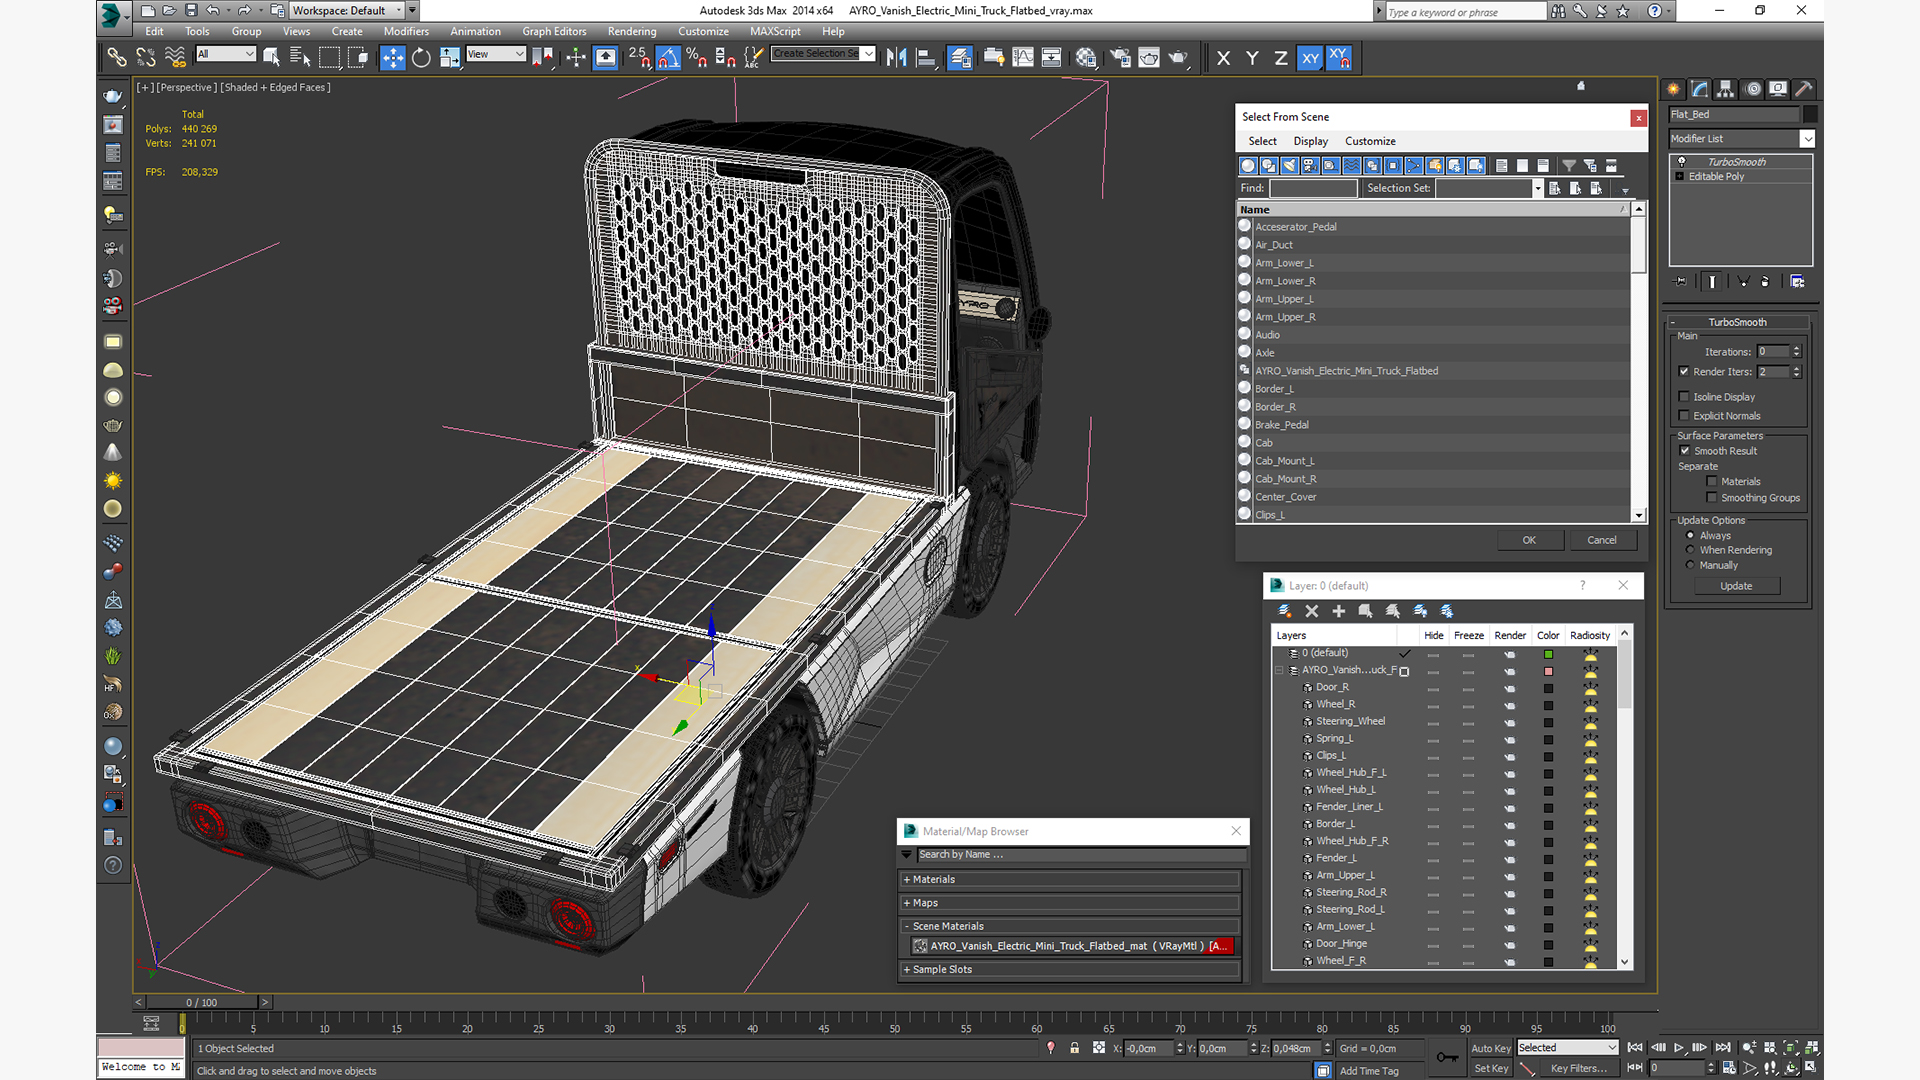
Task: Adjust Iterations stepper in TurboSmooth
Action: coord(1796,351)
